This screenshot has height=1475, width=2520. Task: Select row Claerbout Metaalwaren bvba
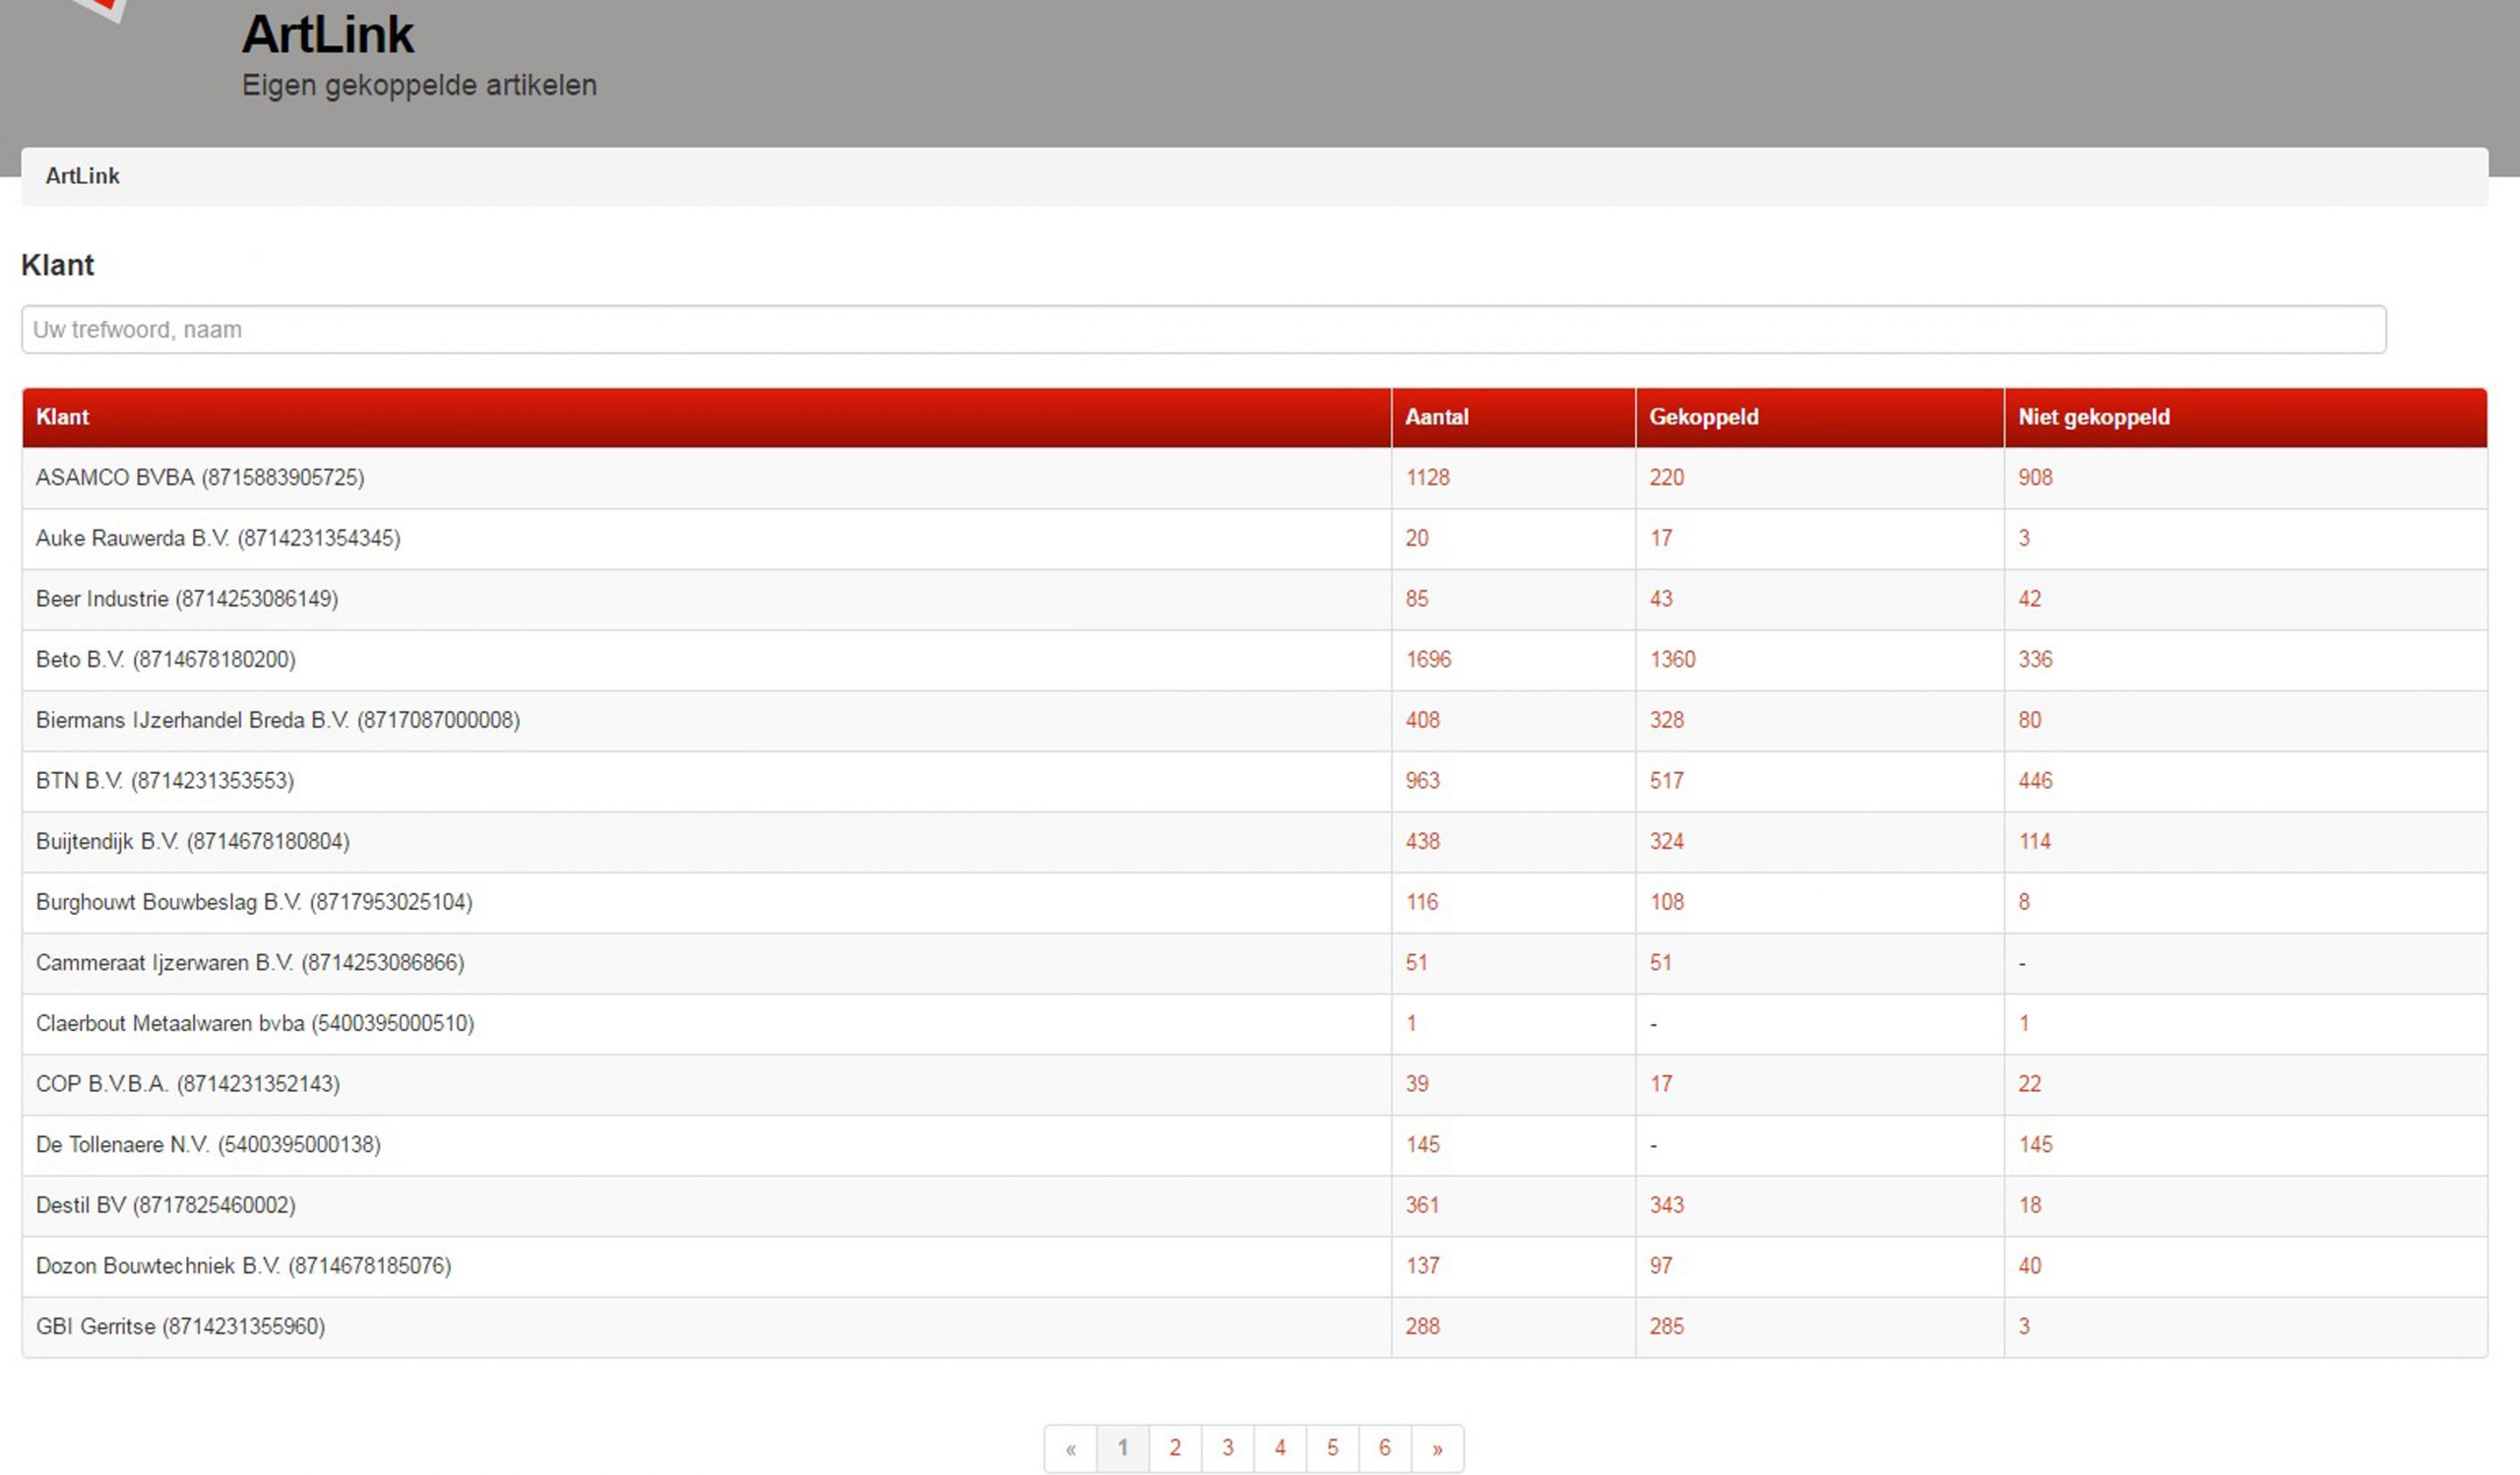(x=1254, y=1024)
